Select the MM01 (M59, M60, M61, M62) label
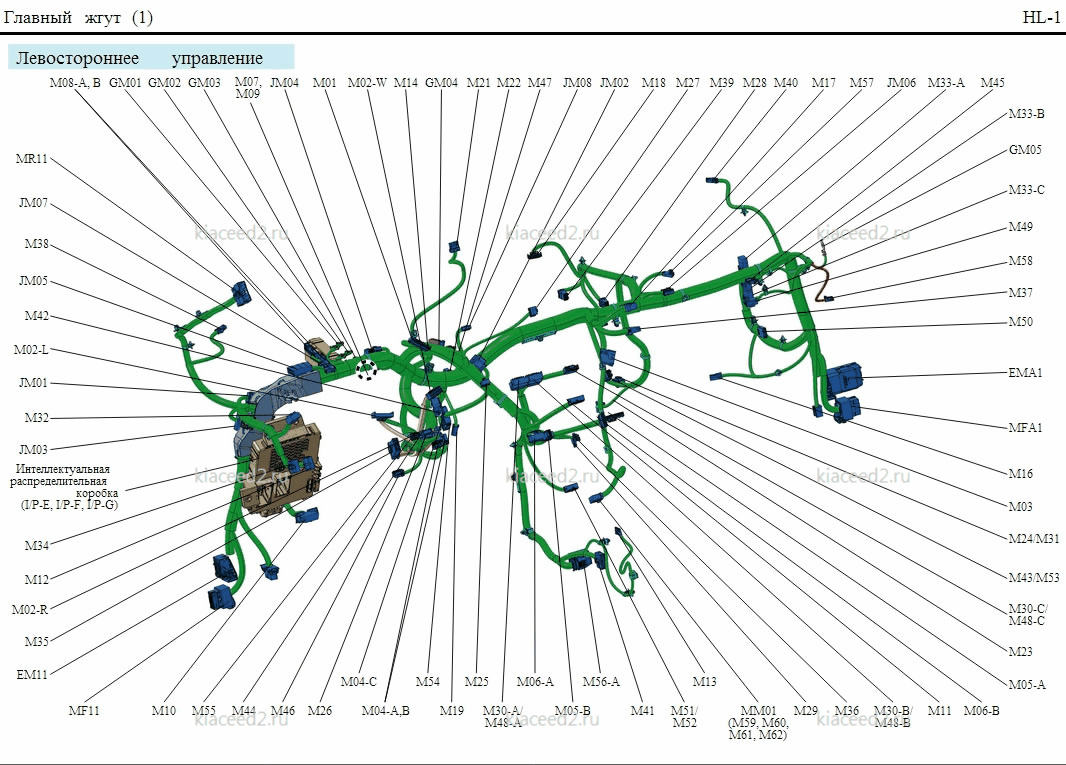1066x765 pixels. click(758, 722)
